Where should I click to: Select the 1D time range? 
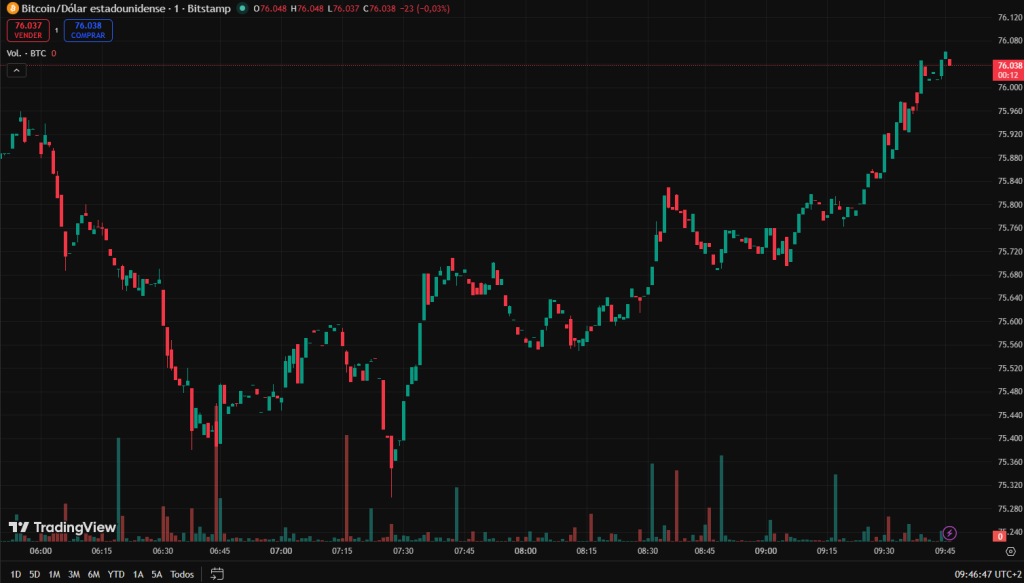(16, 574)
